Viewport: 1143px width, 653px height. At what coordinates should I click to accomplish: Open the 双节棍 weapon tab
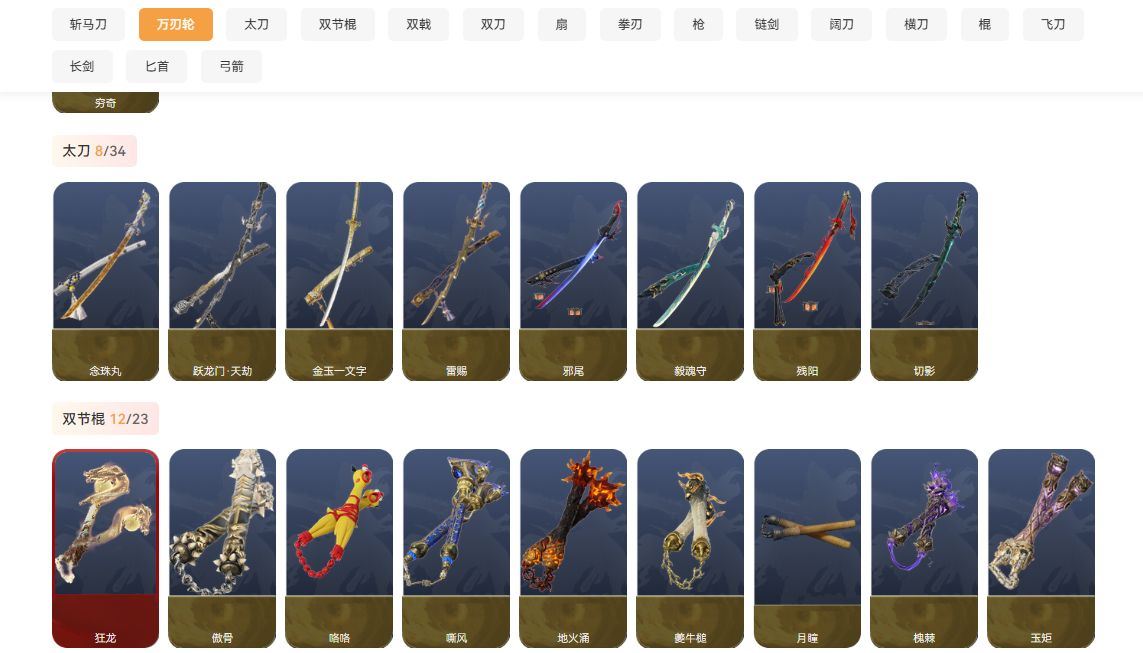[338, 24]
